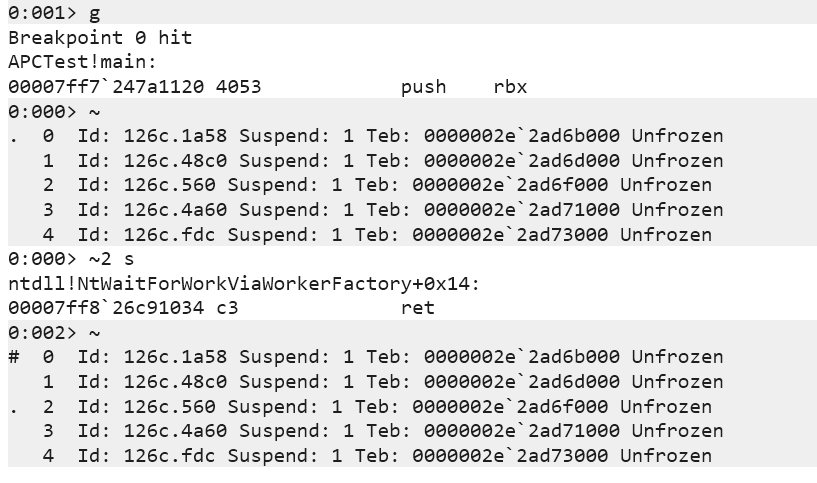Click the "0:000> ~" prompt line
The height and width of the screenshot is (483, 817).
54,111
